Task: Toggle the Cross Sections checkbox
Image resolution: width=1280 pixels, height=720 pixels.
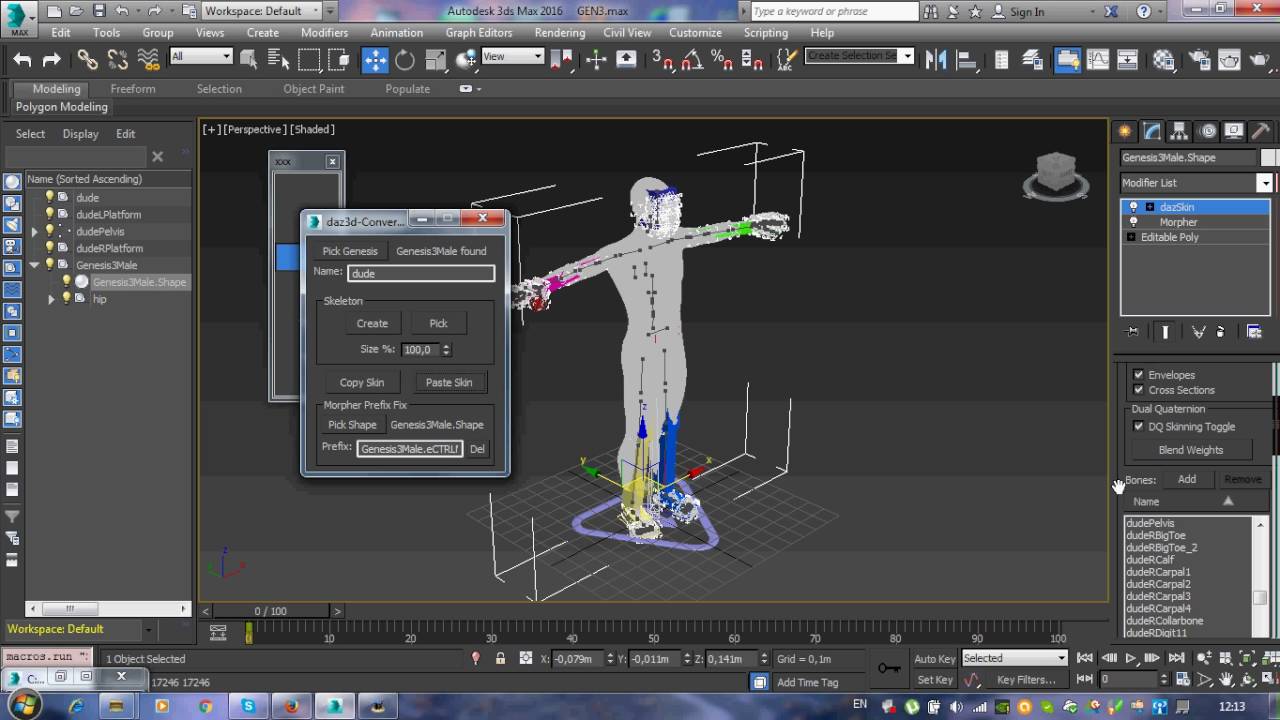Action: point(1138,390)
